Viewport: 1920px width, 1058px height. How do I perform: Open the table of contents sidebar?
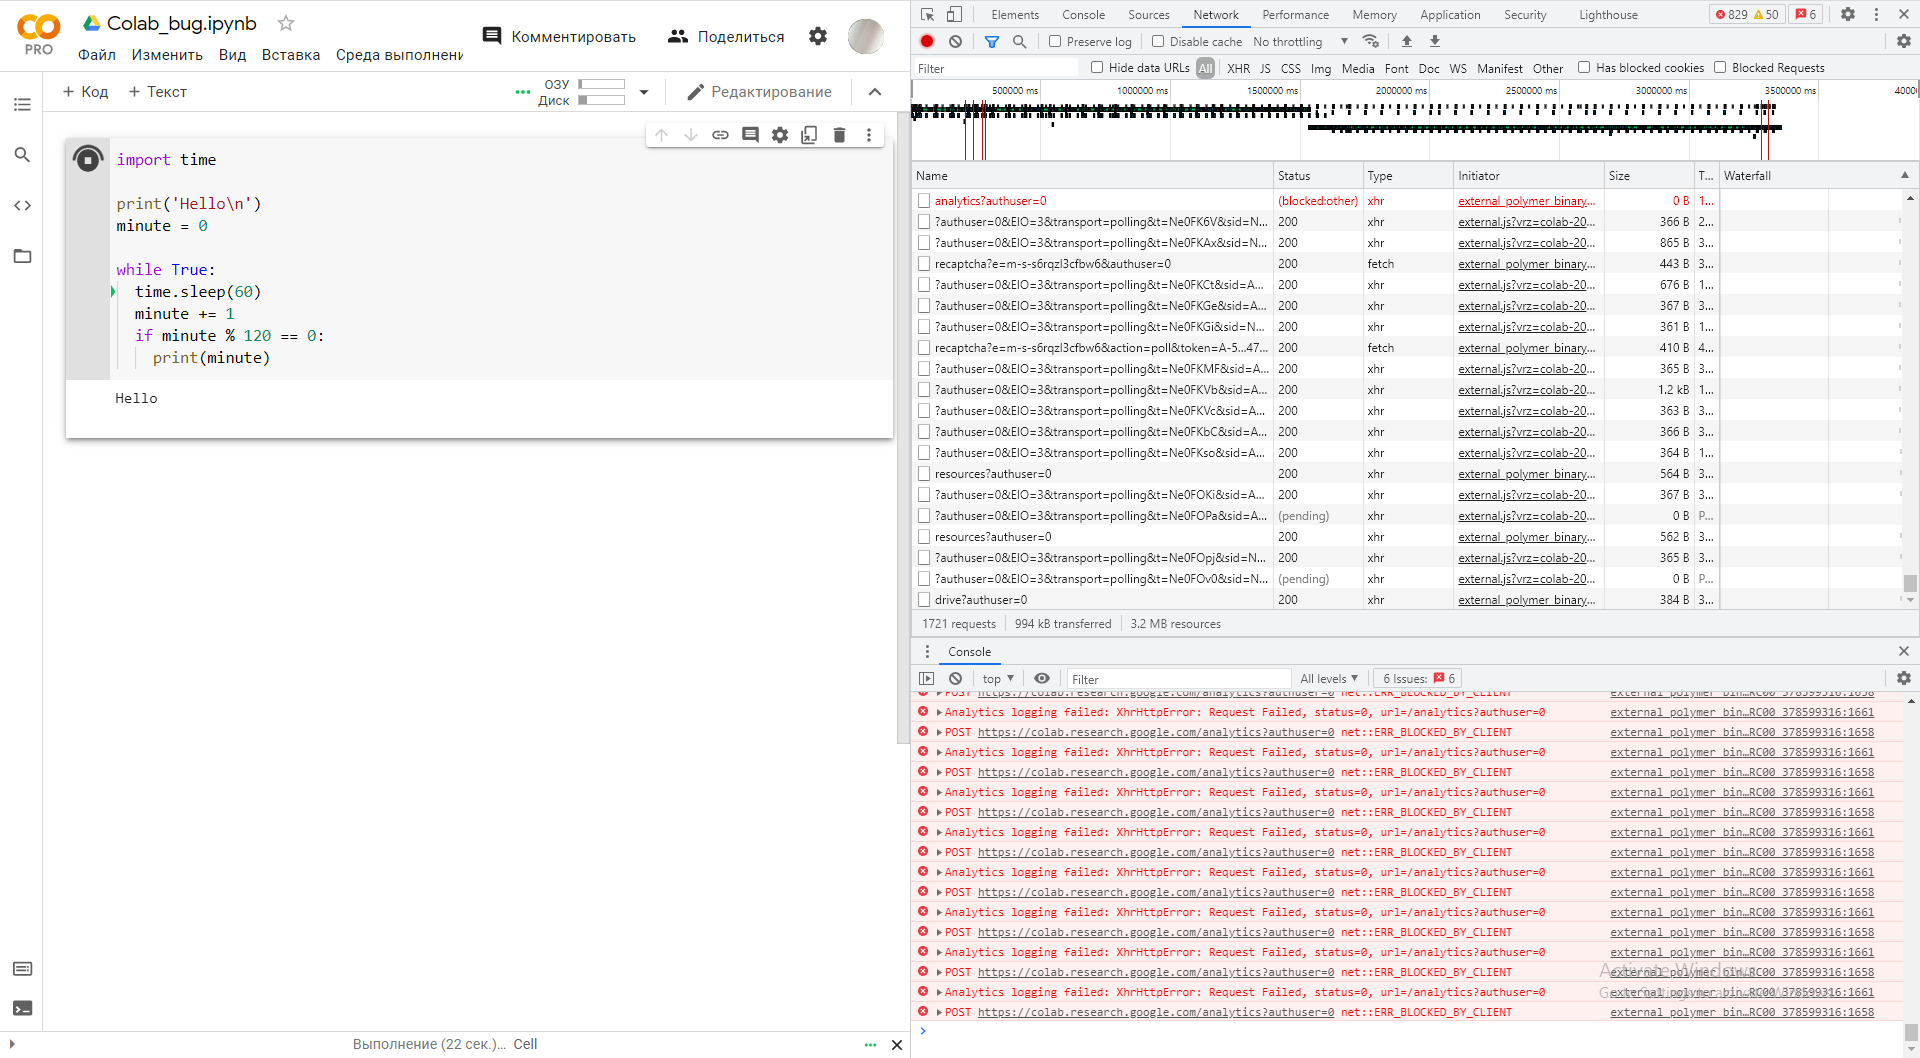pos(22,104)
